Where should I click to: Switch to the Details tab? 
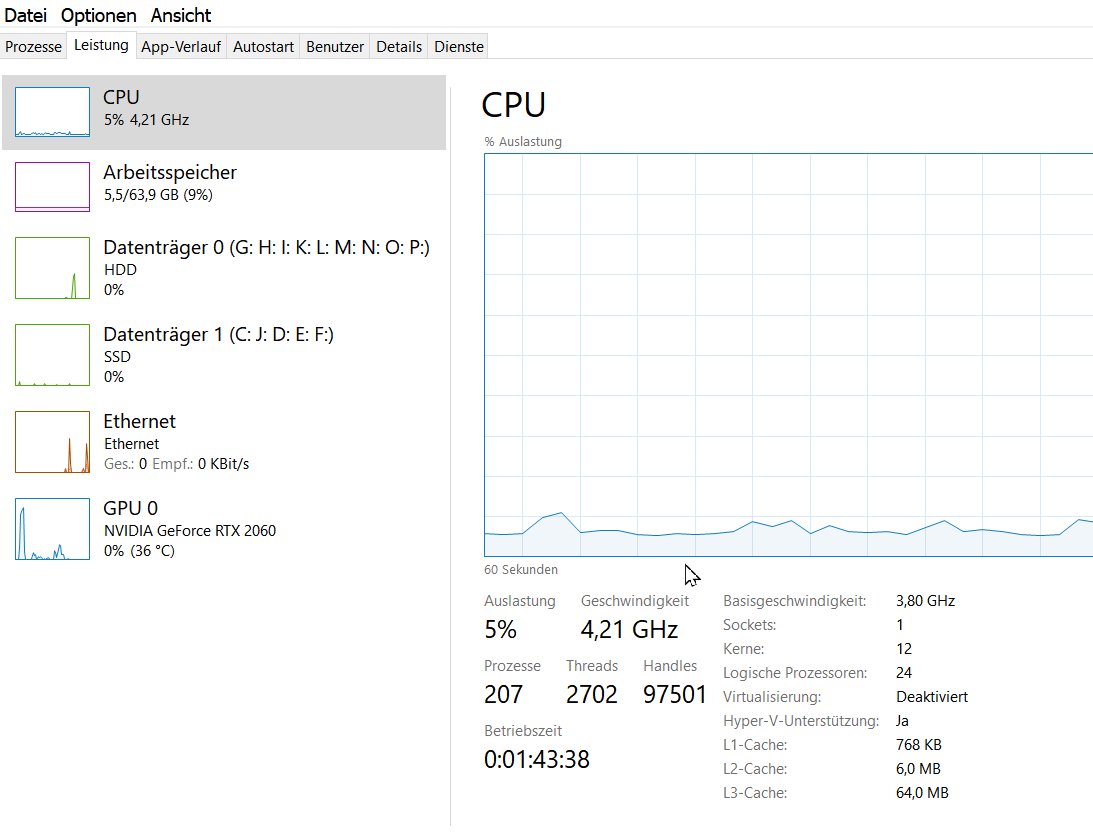click(x=399, y=47)
